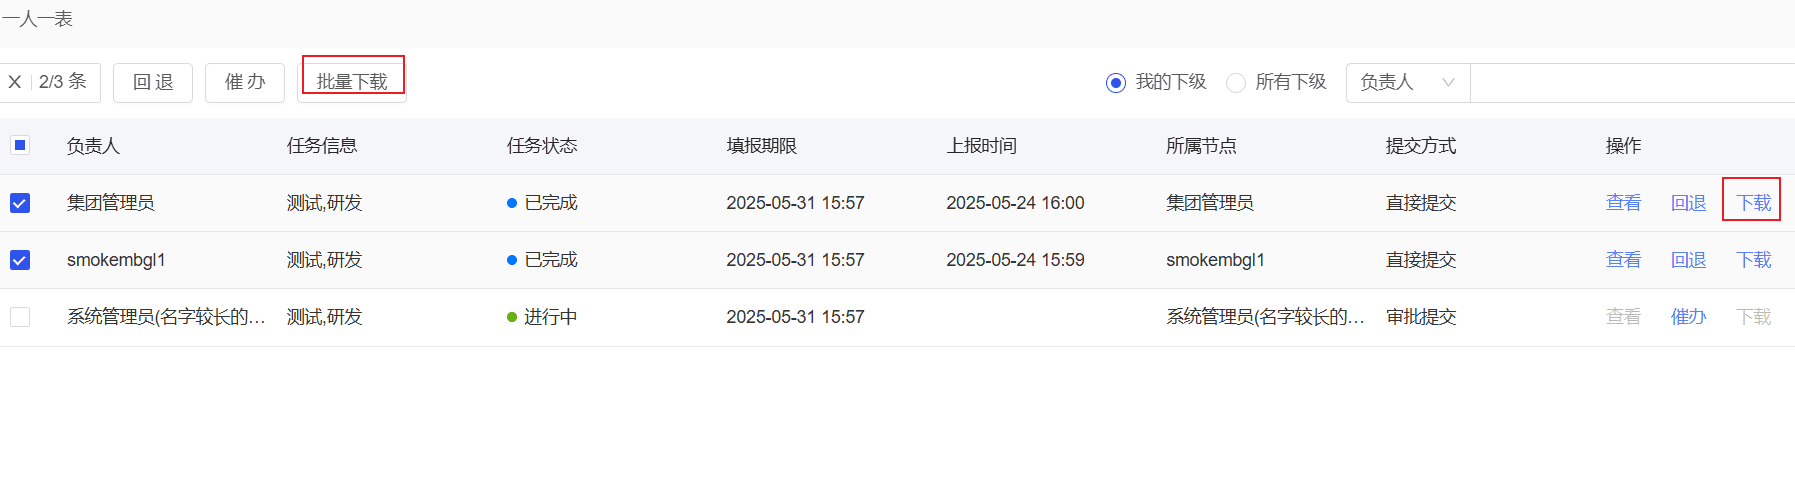Uncheck the smokembgl1 row checkbox

(20, 260)
